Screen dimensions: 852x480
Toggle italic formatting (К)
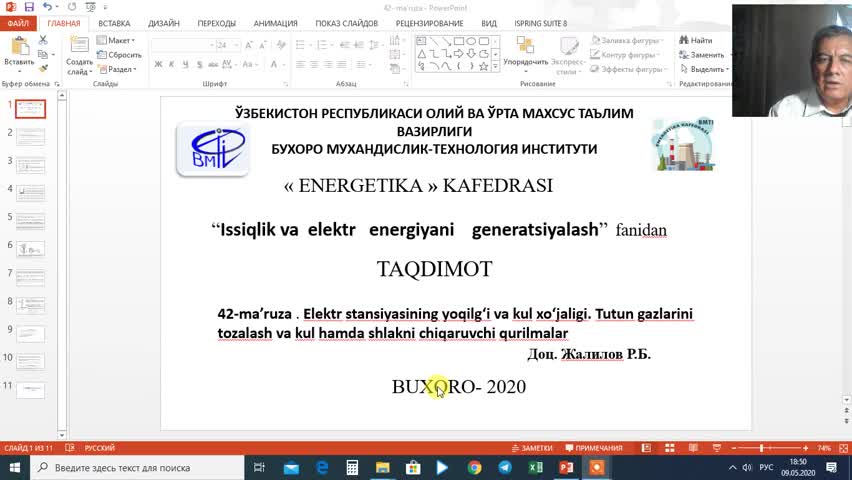(172, 64)
